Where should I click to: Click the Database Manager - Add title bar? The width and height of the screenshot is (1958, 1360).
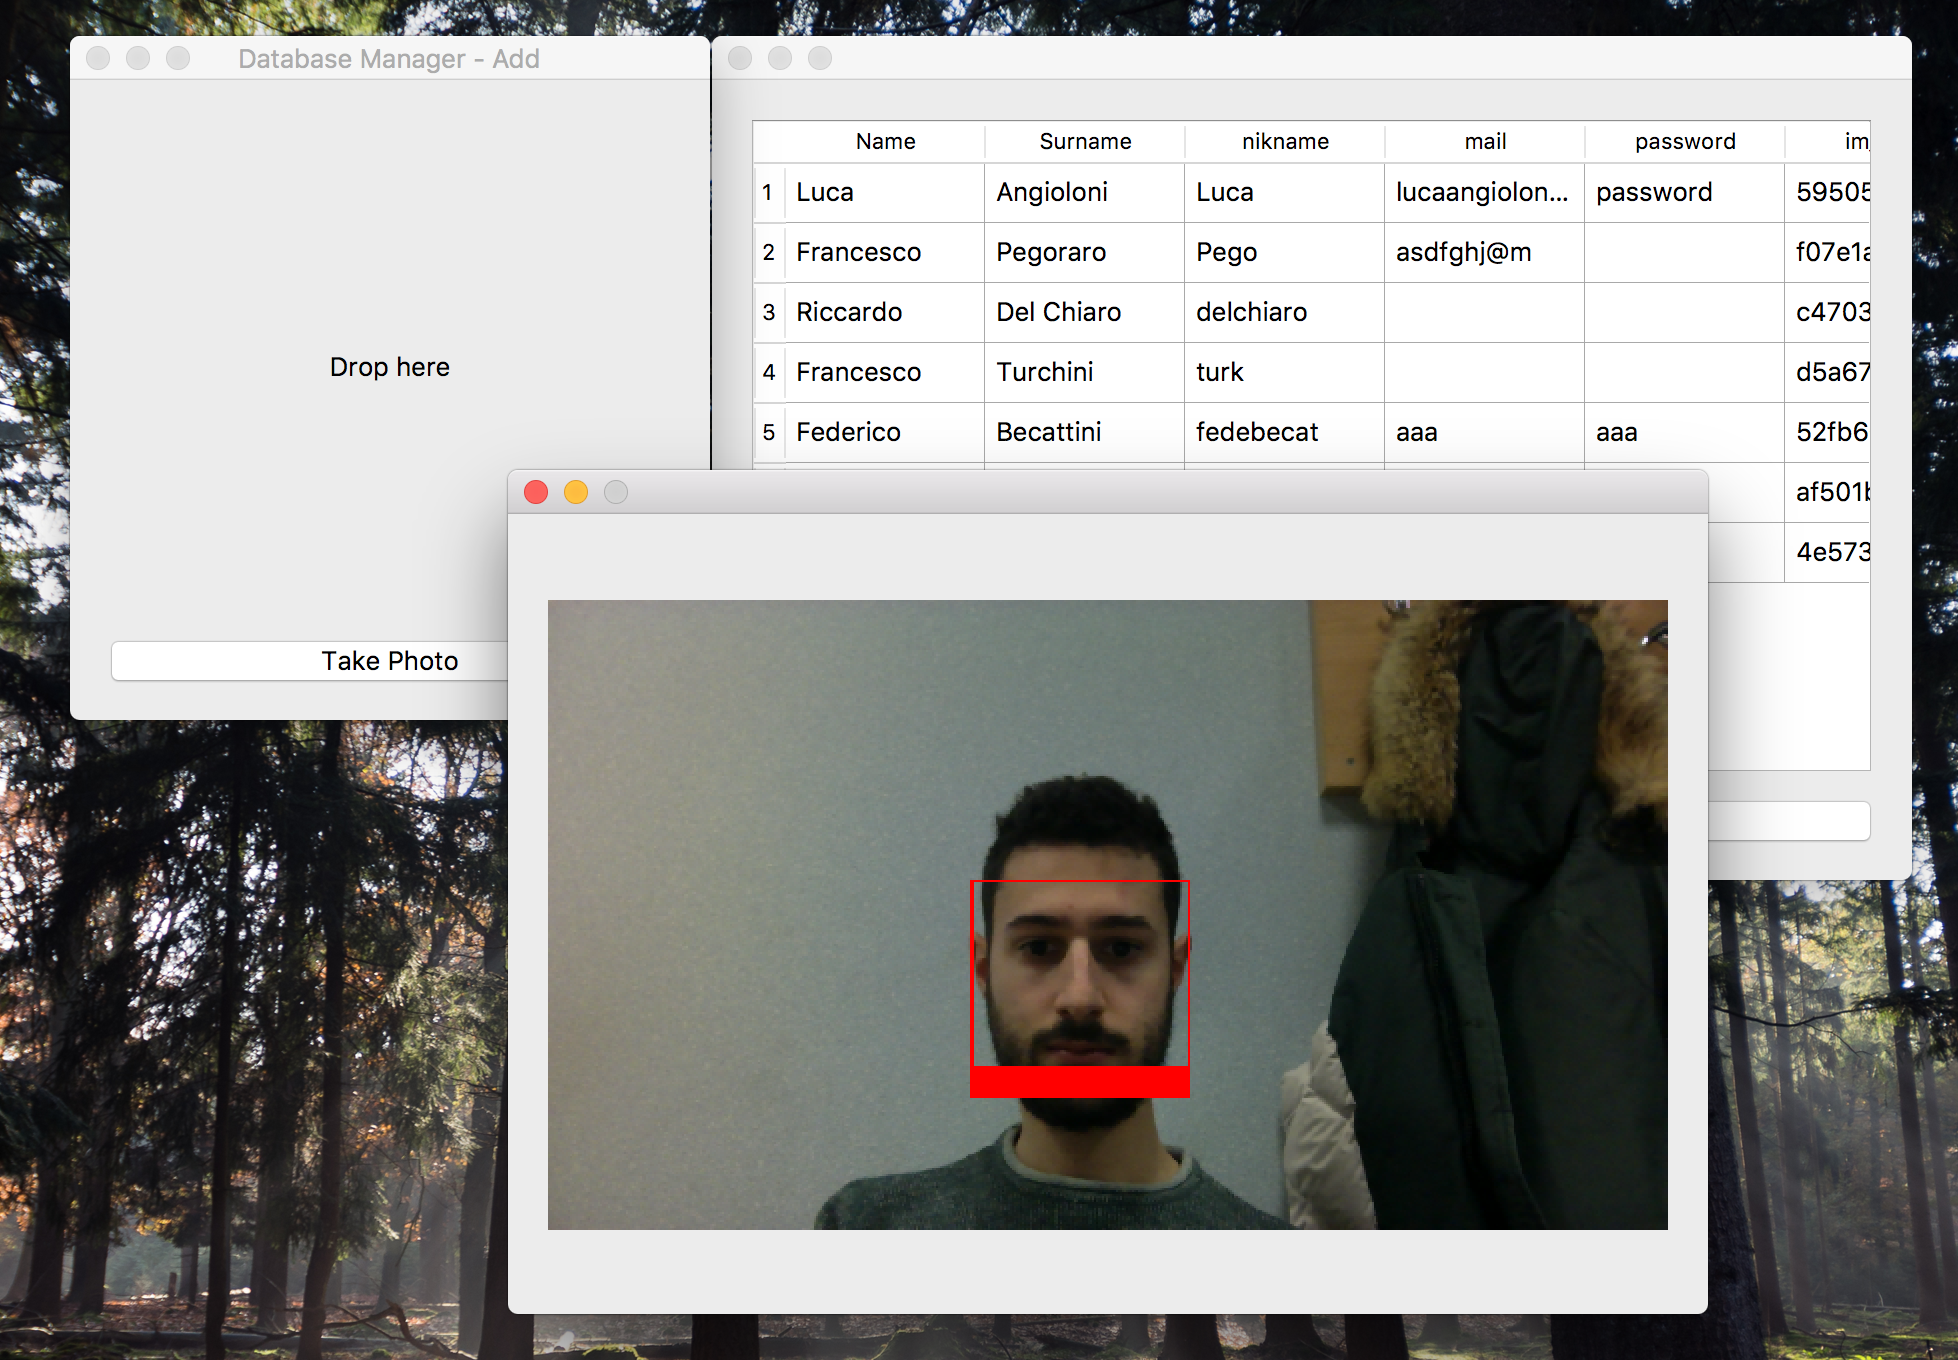tap(389, 59)
